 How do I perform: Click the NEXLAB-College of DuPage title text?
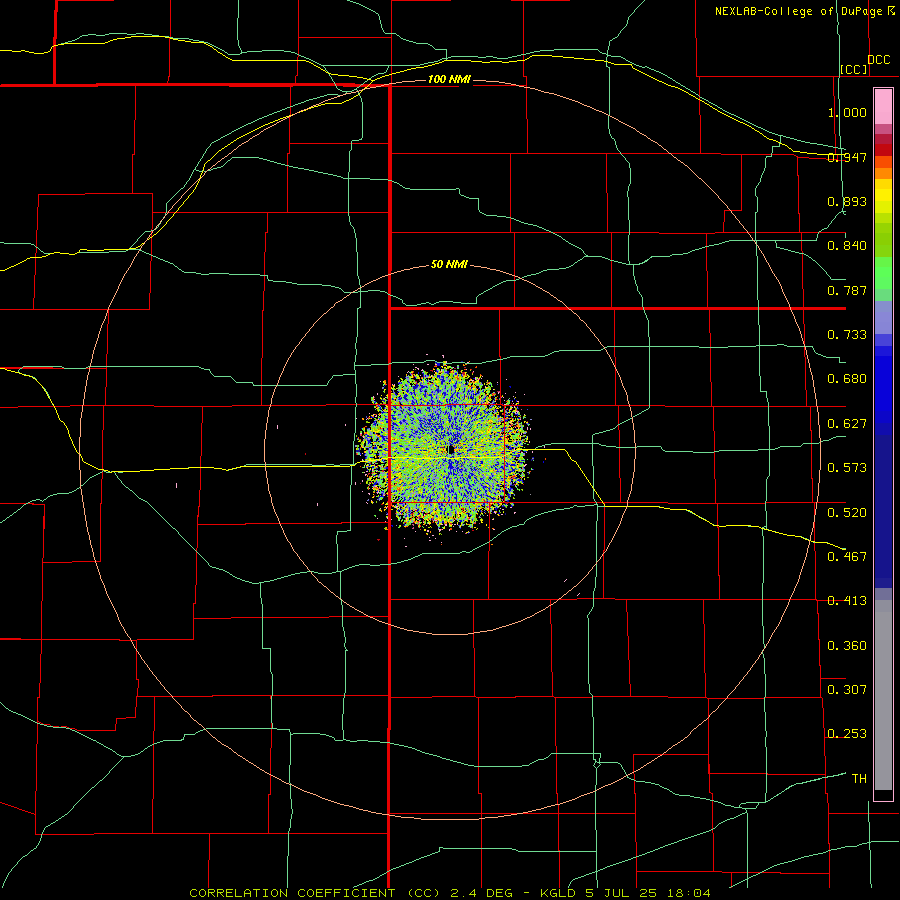click(x=799, y=11)
